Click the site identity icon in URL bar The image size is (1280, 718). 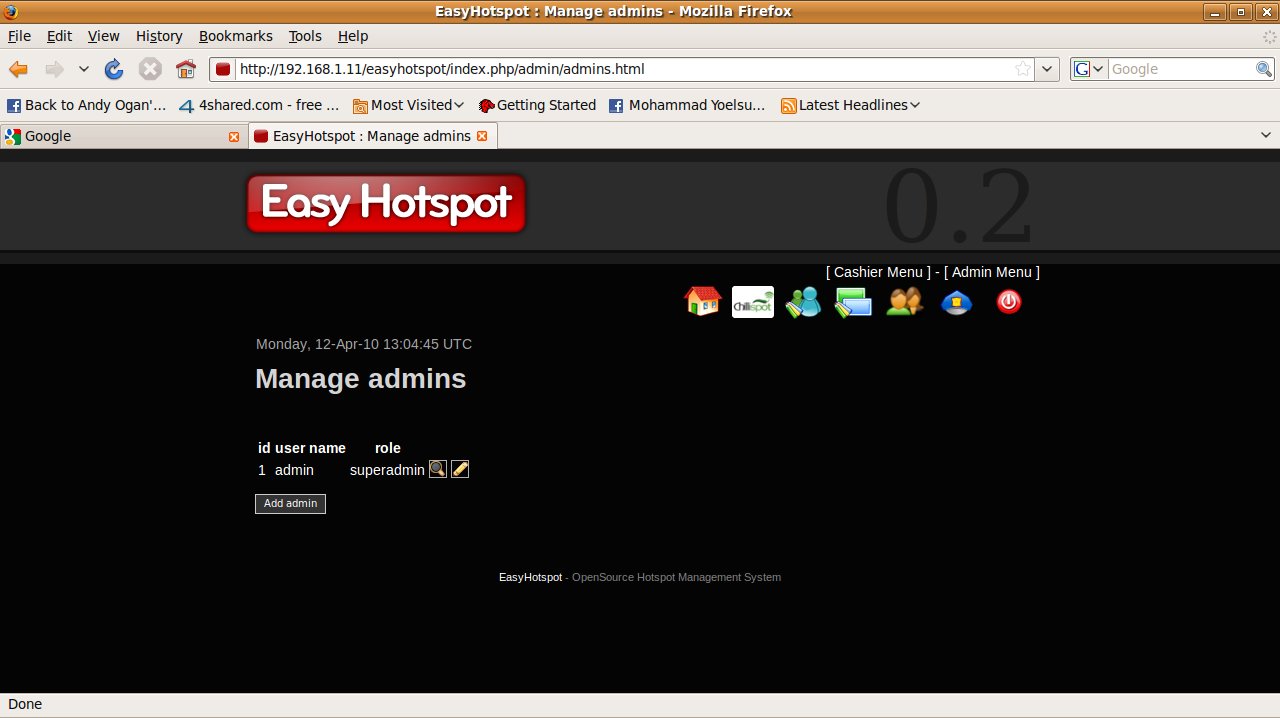(223, 69)
